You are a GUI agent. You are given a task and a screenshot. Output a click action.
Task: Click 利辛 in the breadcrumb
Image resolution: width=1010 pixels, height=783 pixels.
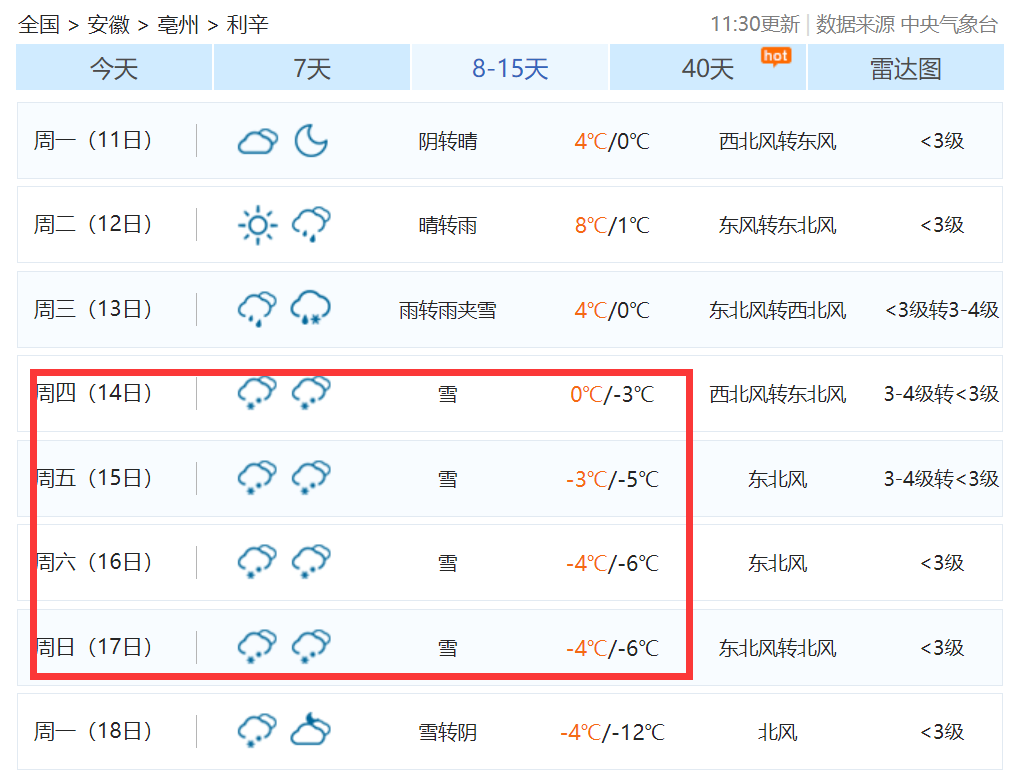coord(247,24)
